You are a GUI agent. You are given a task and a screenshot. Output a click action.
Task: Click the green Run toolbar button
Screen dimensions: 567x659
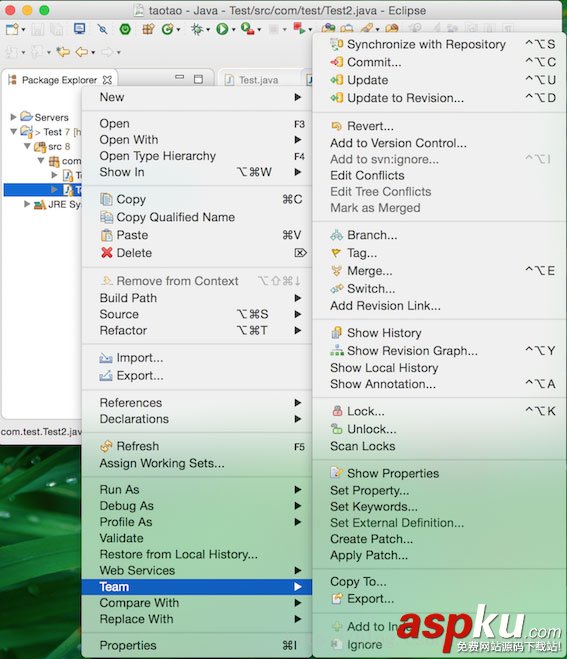coord(222,29)
